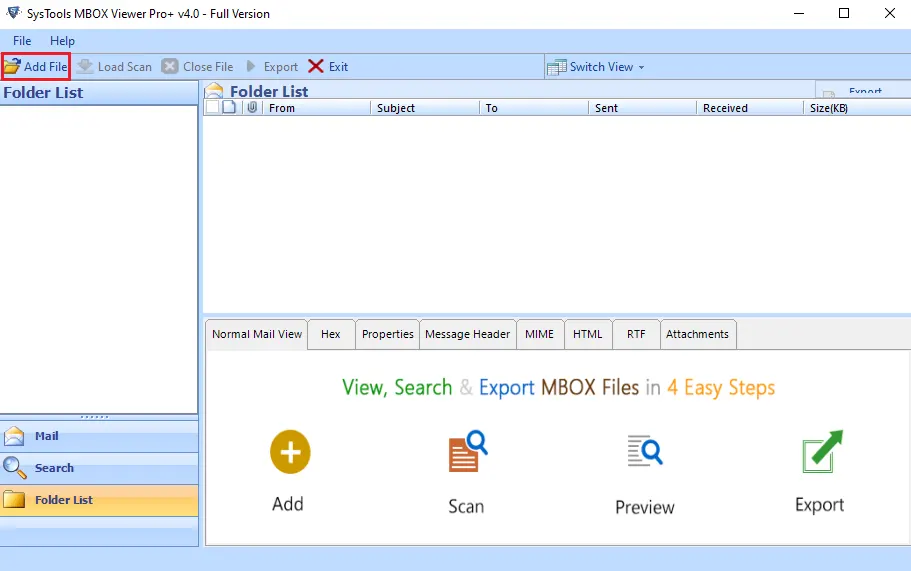Click the Preview step magnifier icon
This screenshot has width=911, height=571.
(x=645, y=451)
